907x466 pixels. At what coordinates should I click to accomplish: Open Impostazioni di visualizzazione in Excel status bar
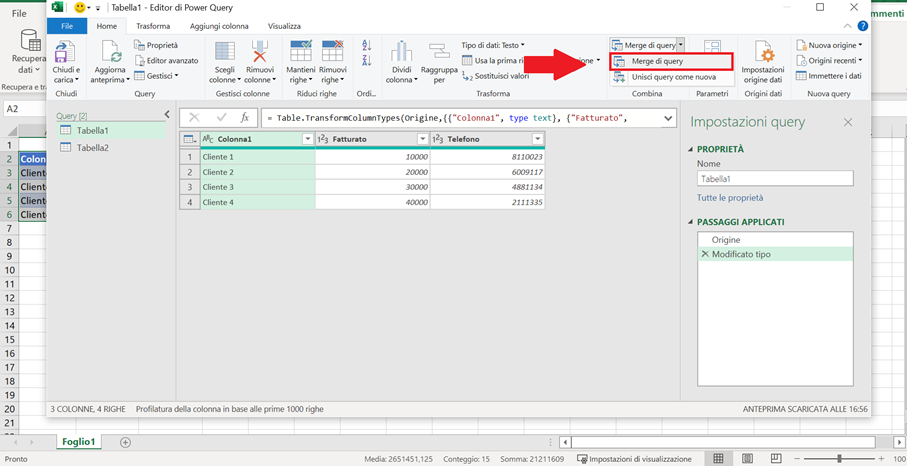[635, 459]
